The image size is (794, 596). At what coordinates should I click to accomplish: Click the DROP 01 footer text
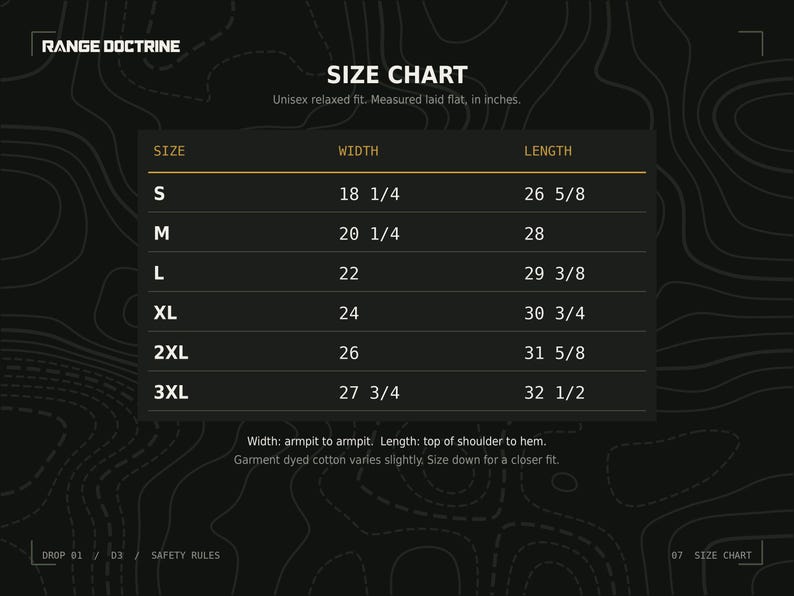click(62, 555)
